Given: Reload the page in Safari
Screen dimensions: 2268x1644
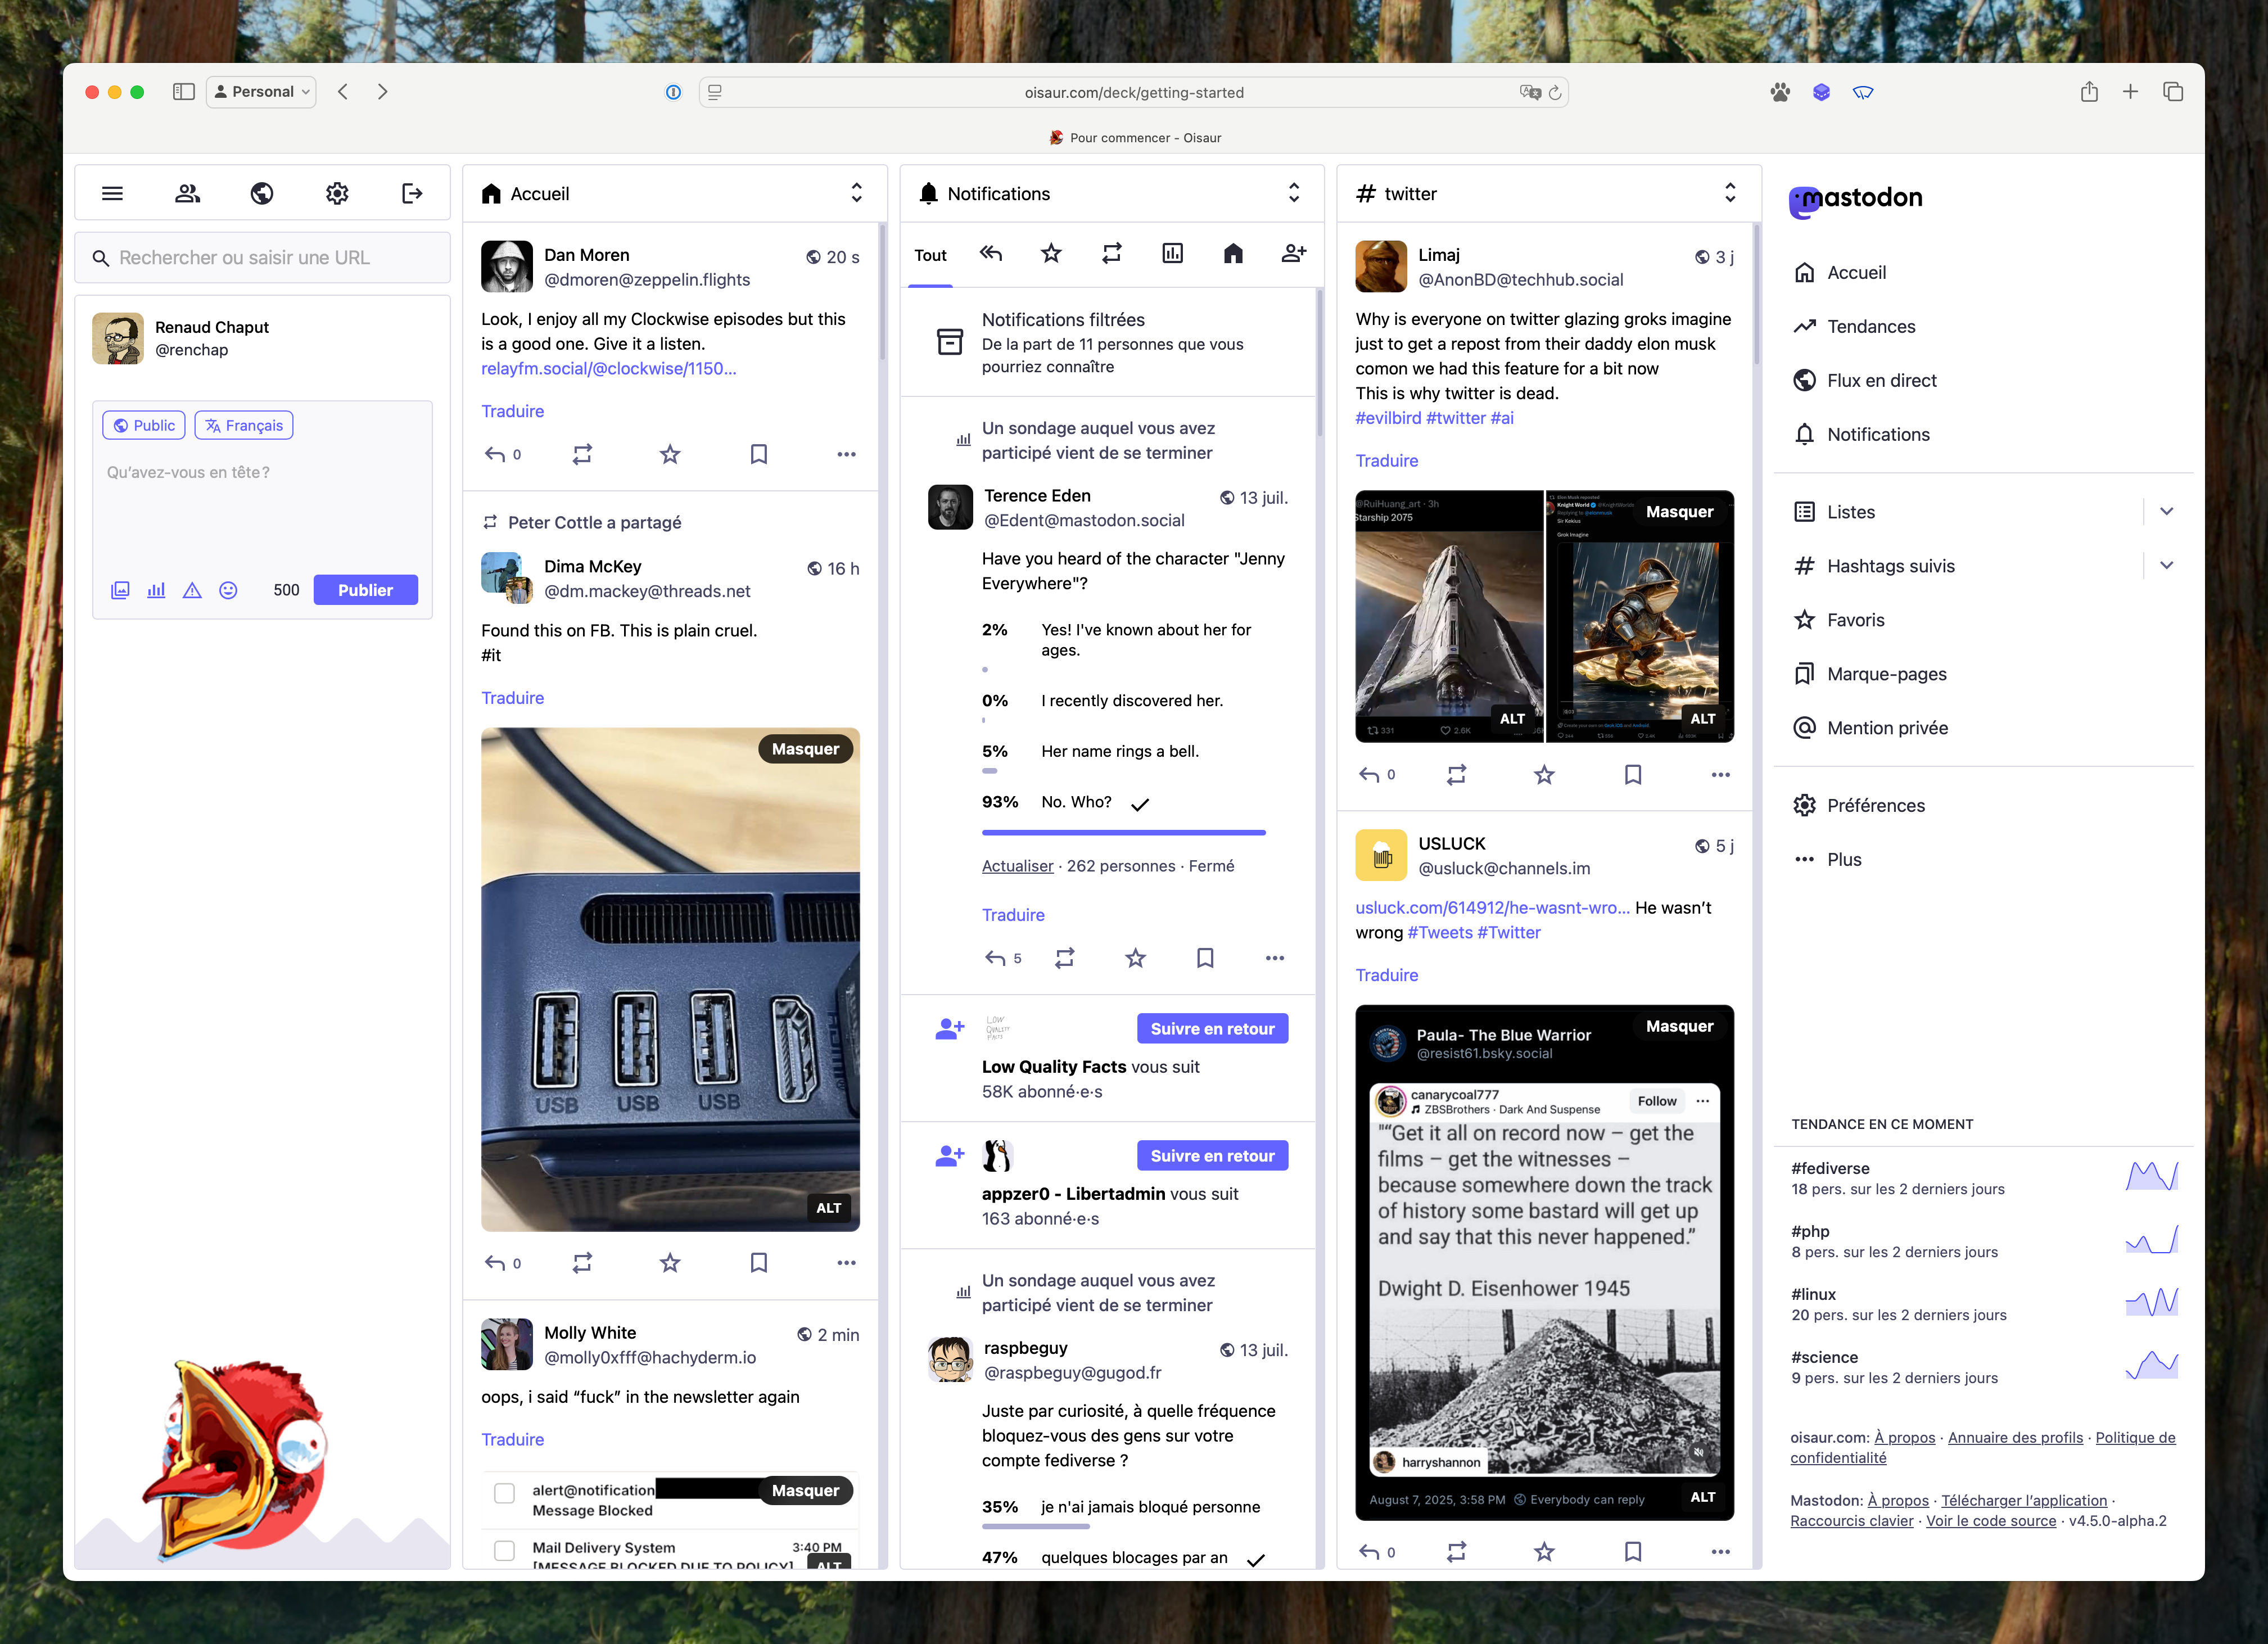Looking at the screenshot, I should coord(1555,93).
